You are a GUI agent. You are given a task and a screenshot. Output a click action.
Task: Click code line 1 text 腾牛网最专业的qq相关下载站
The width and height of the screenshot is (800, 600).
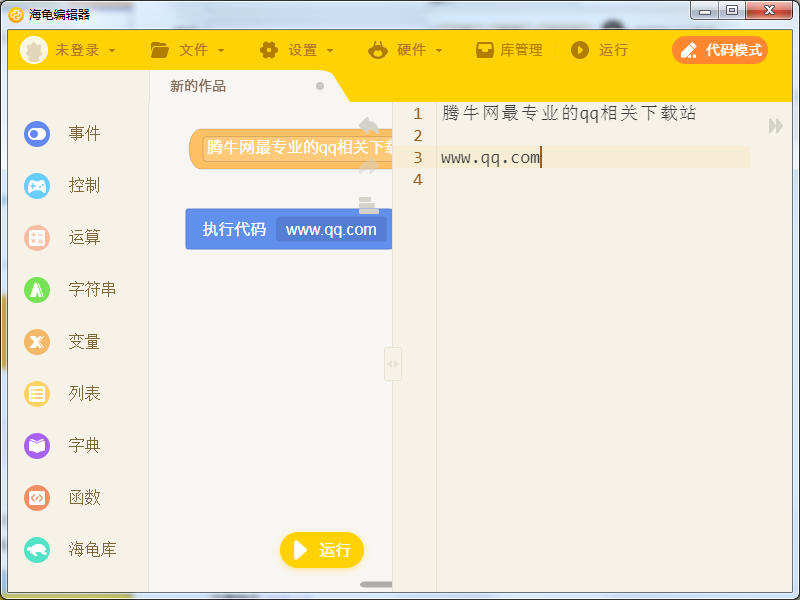[569, 113]
